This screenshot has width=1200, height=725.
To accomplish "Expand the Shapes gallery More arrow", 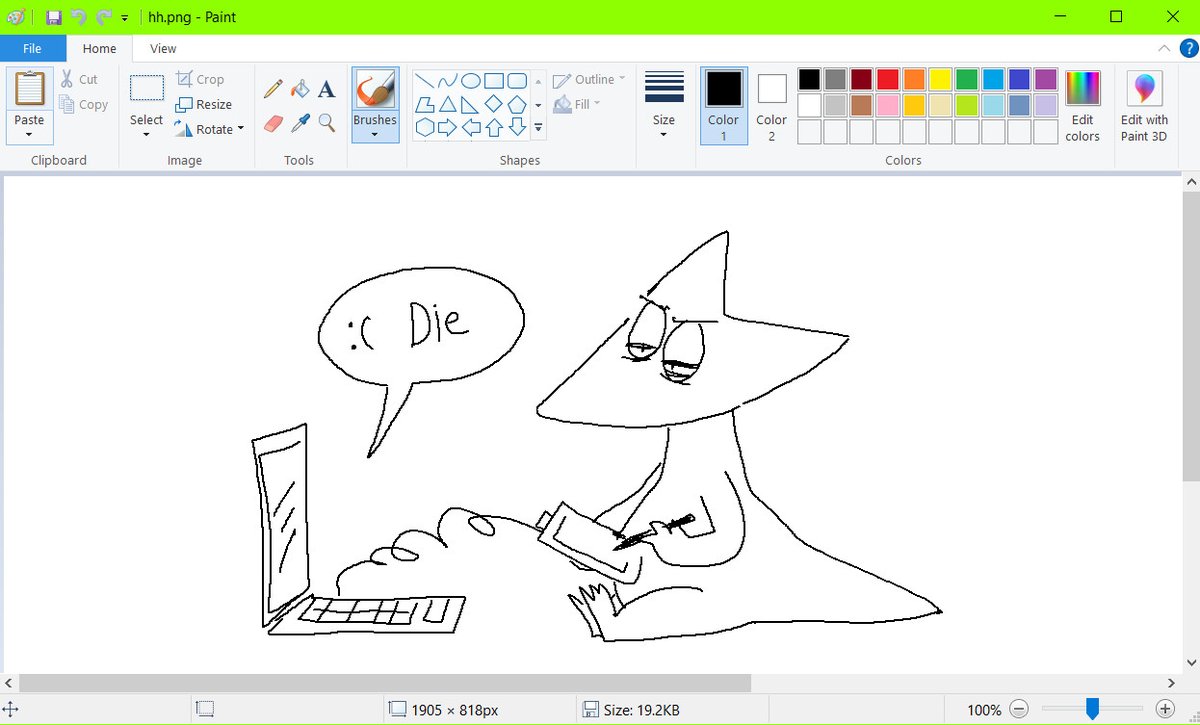I will tap(538, 128).
